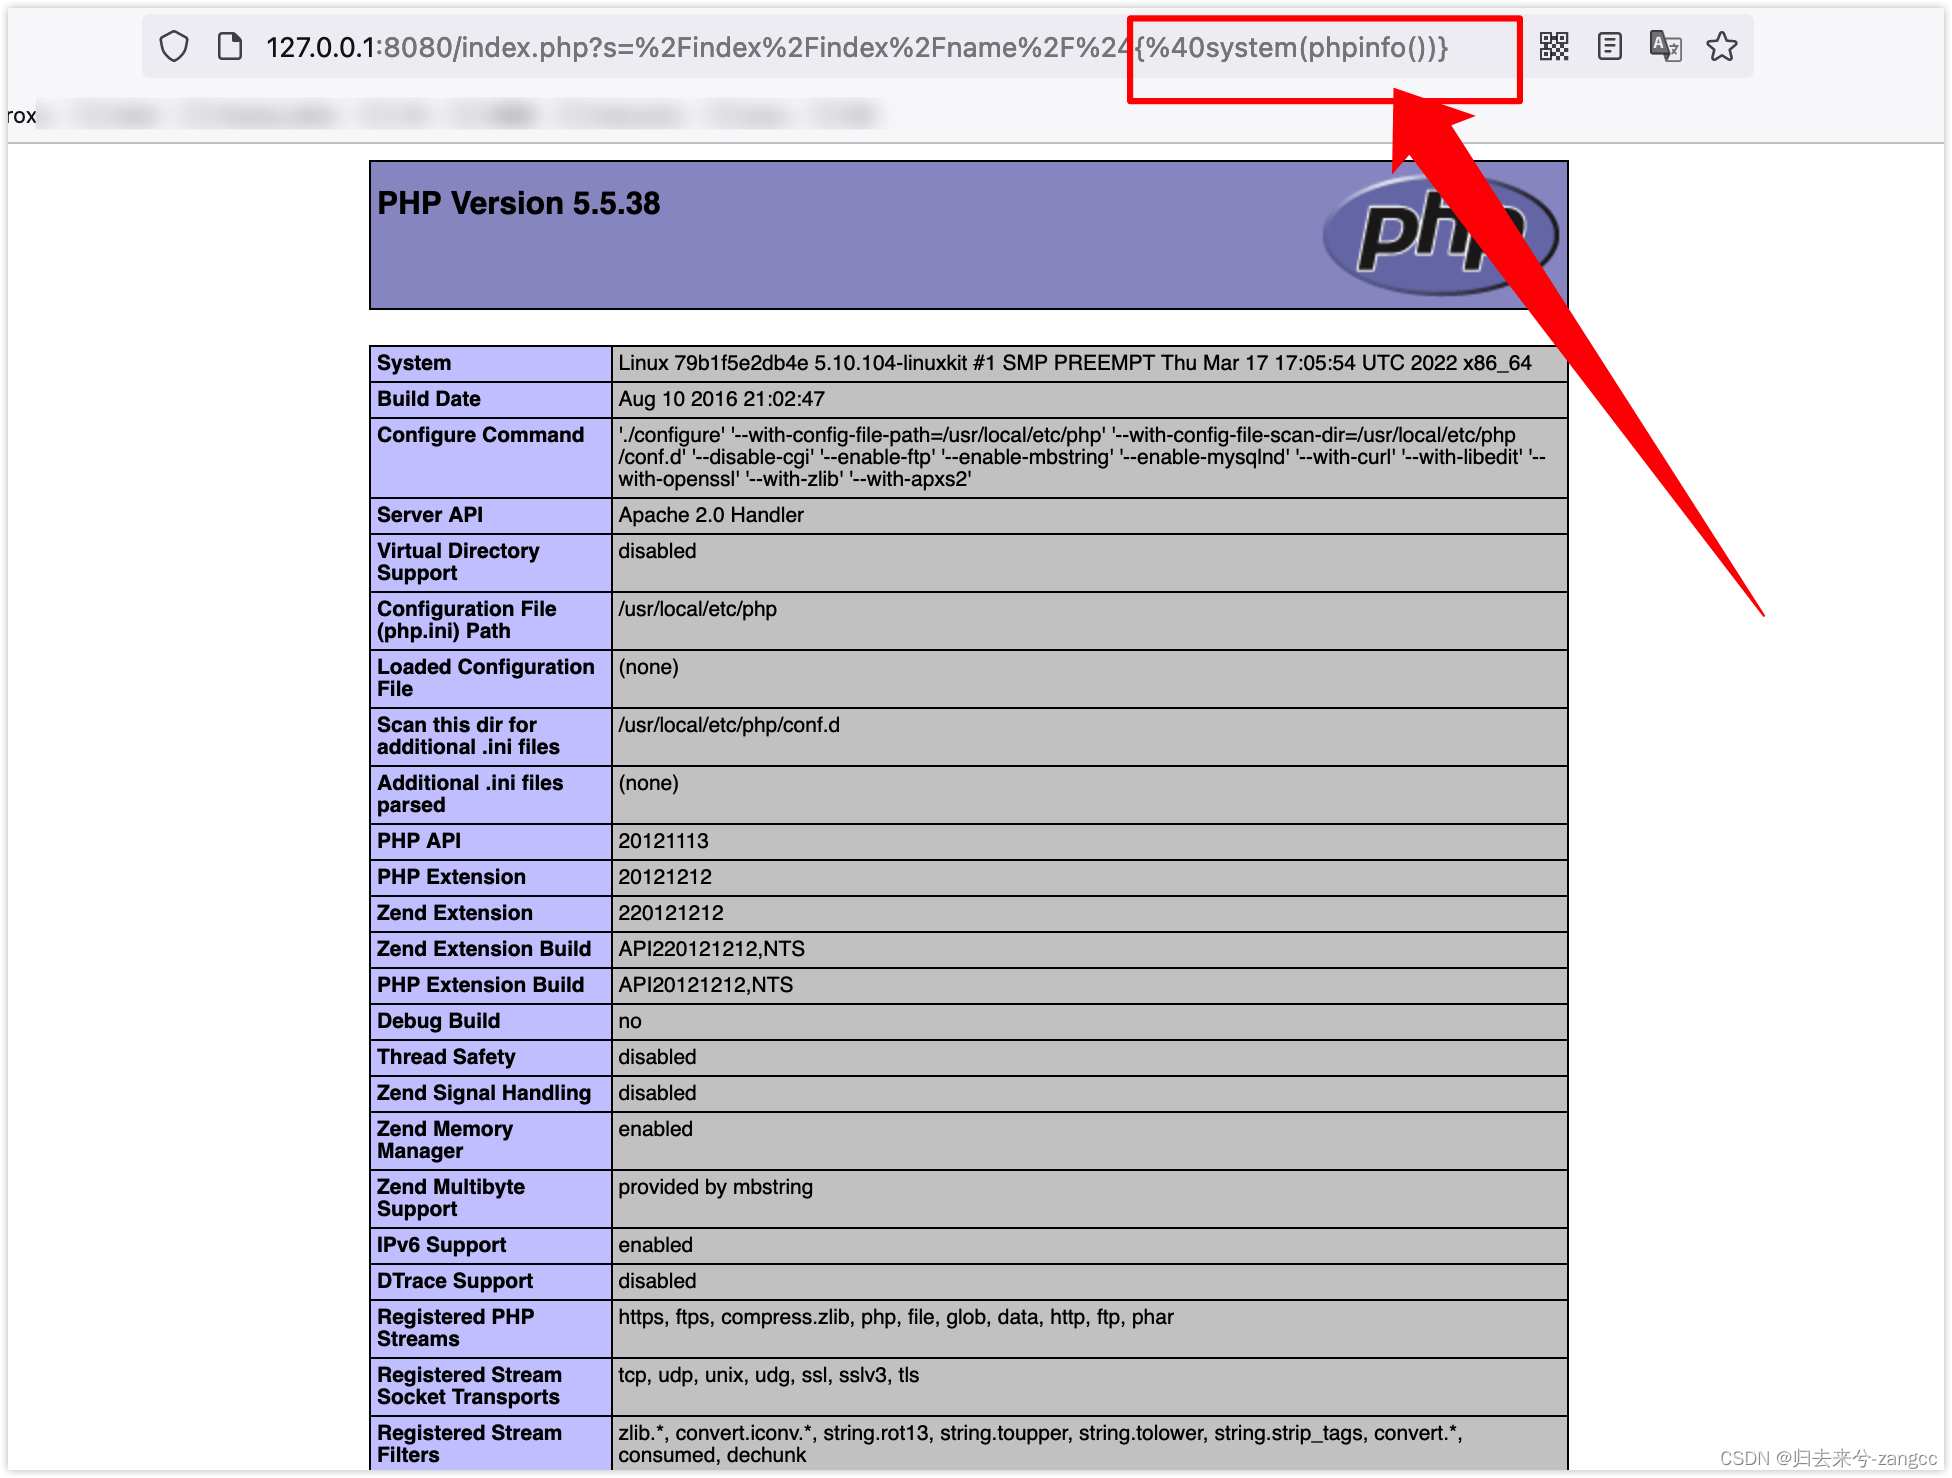This screenshot has width=1952, height=1478.
Task: Click the PHP logo image
Action: pyautogui.click(x=1440, y=235)
